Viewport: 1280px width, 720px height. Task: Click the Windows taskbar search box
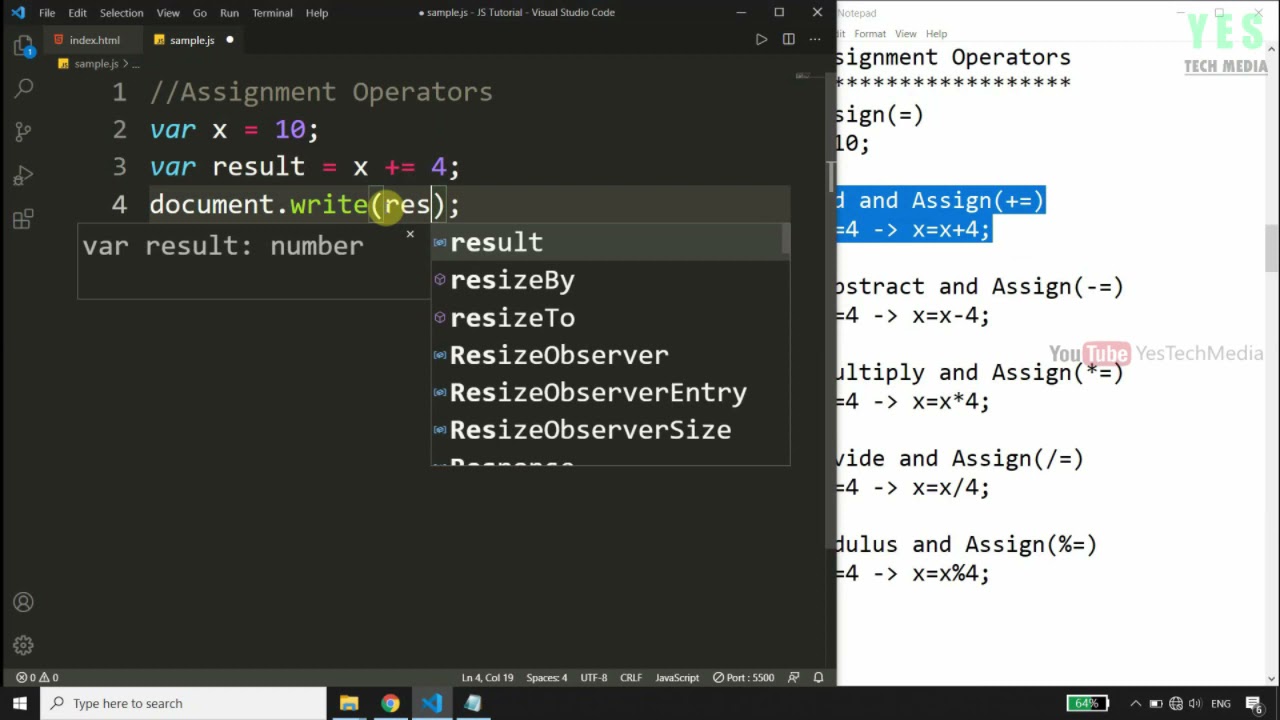point(183,703)
